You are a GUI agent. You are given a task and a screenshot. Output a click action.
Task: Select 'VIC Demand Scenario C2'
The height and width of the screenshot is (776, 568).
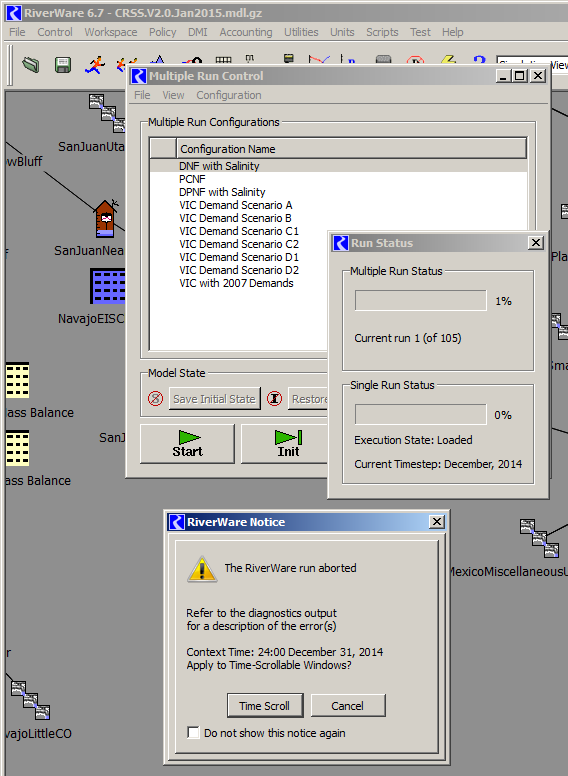click(239, 244)
